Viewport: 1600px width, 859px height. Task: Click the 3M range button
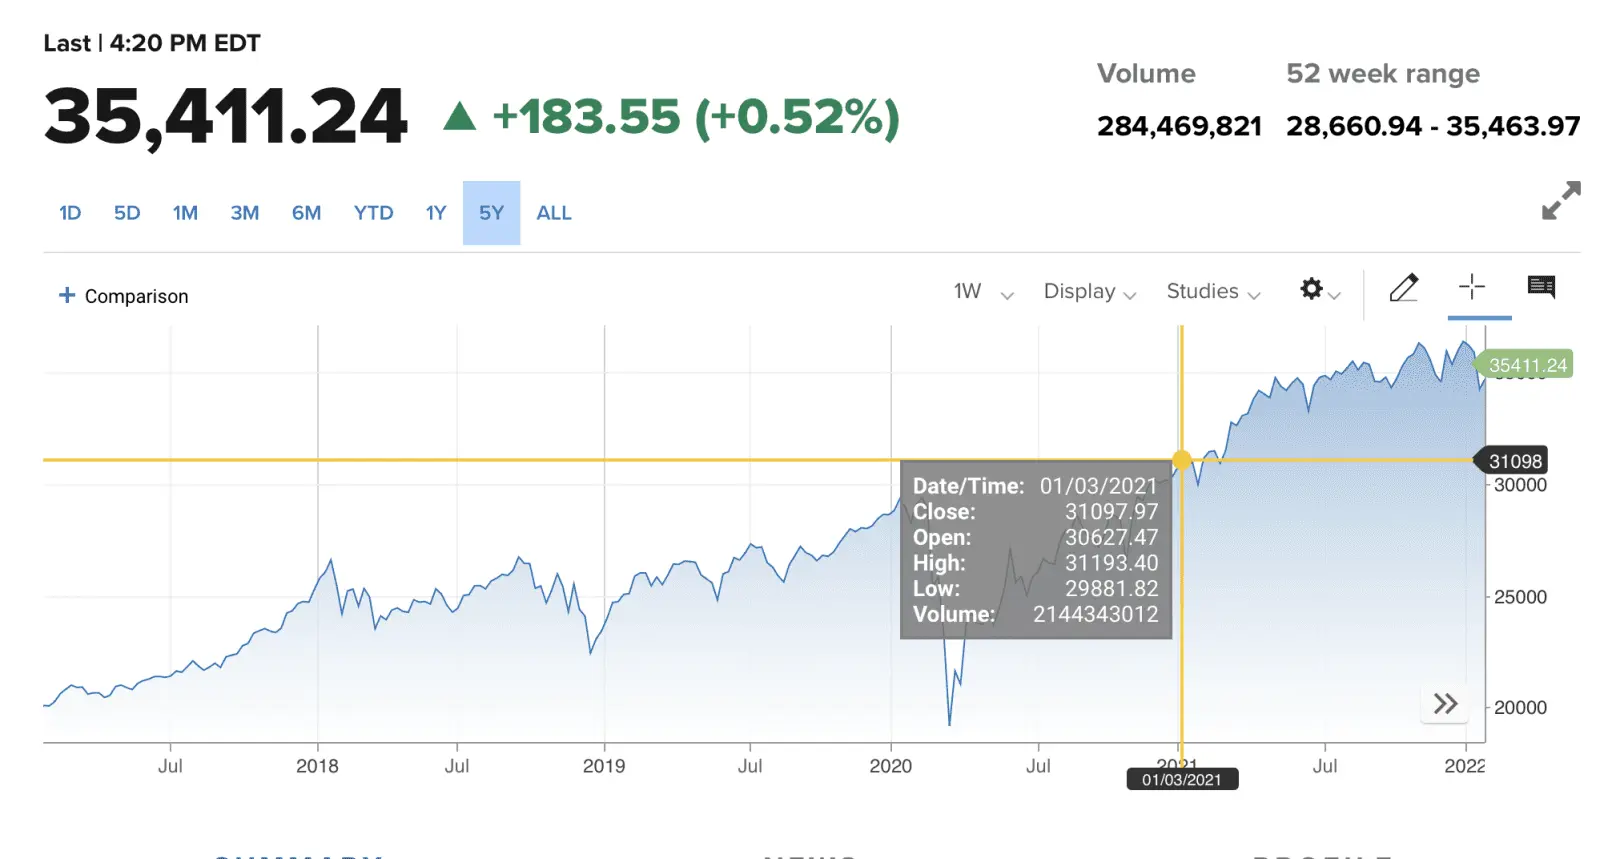(244, 212)
